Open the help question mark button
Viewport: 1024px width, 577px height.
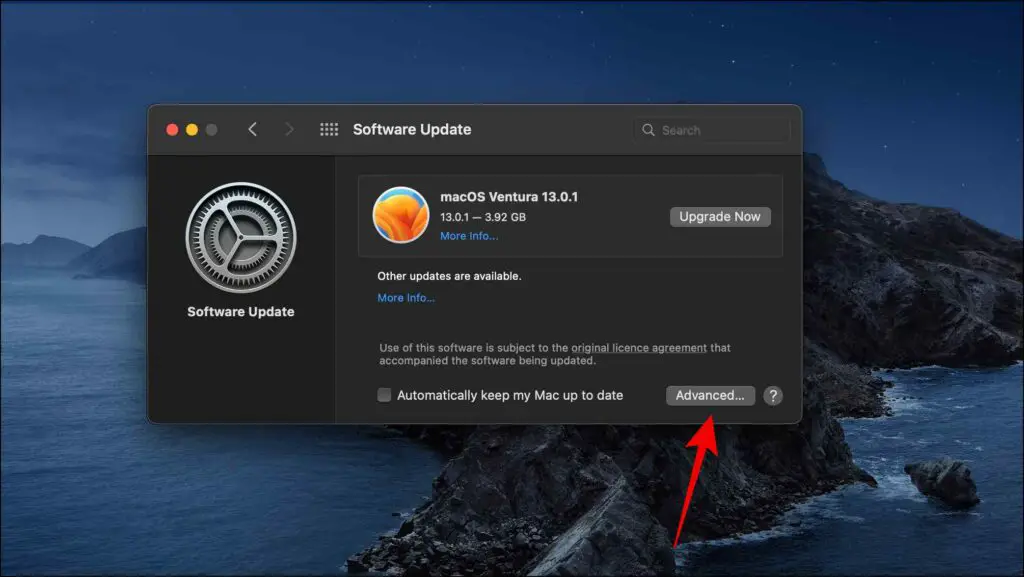point(773,396)
